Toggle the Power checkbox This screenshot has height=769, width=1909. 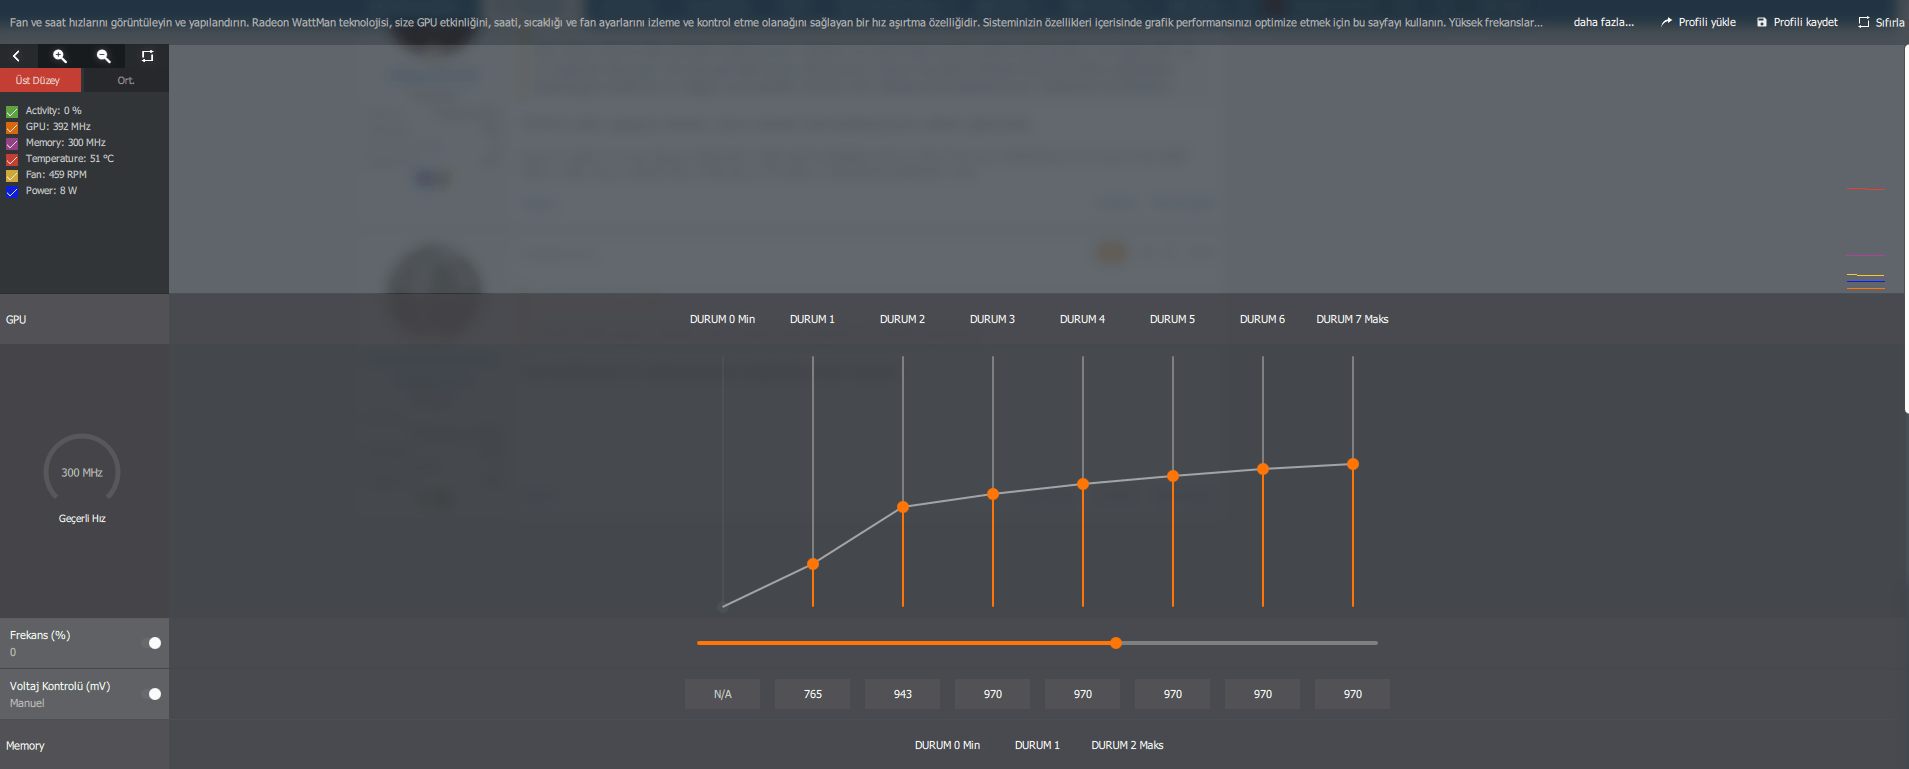(12, 191)
